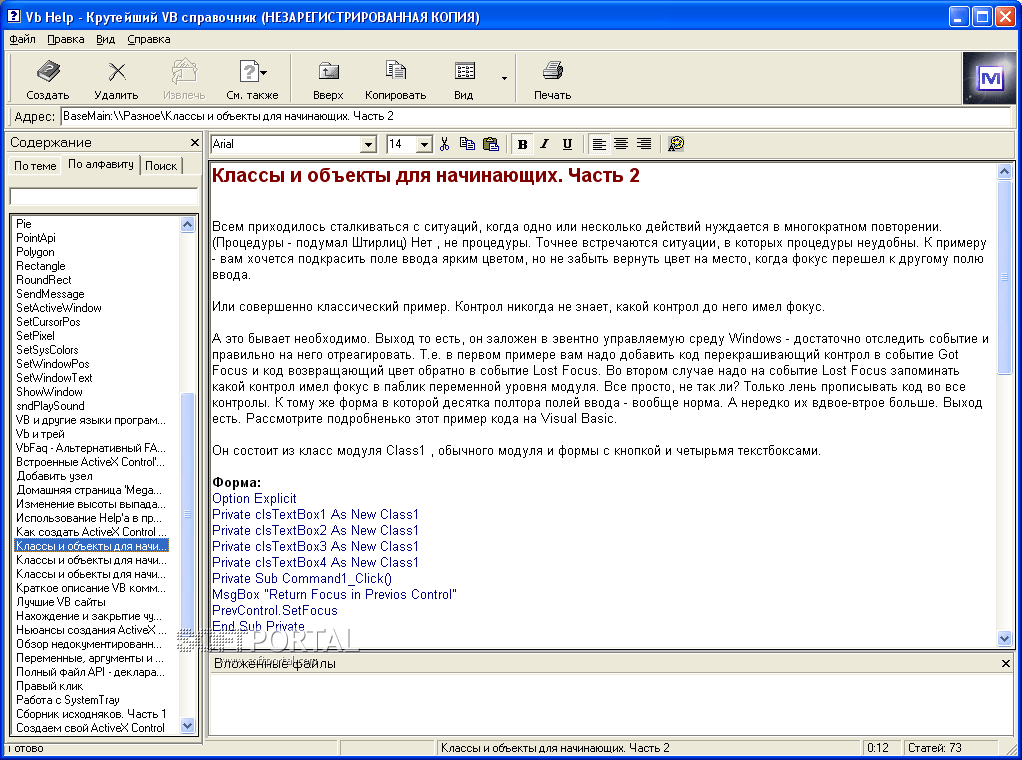Select the Vb и трей list entry

[40, 434]
